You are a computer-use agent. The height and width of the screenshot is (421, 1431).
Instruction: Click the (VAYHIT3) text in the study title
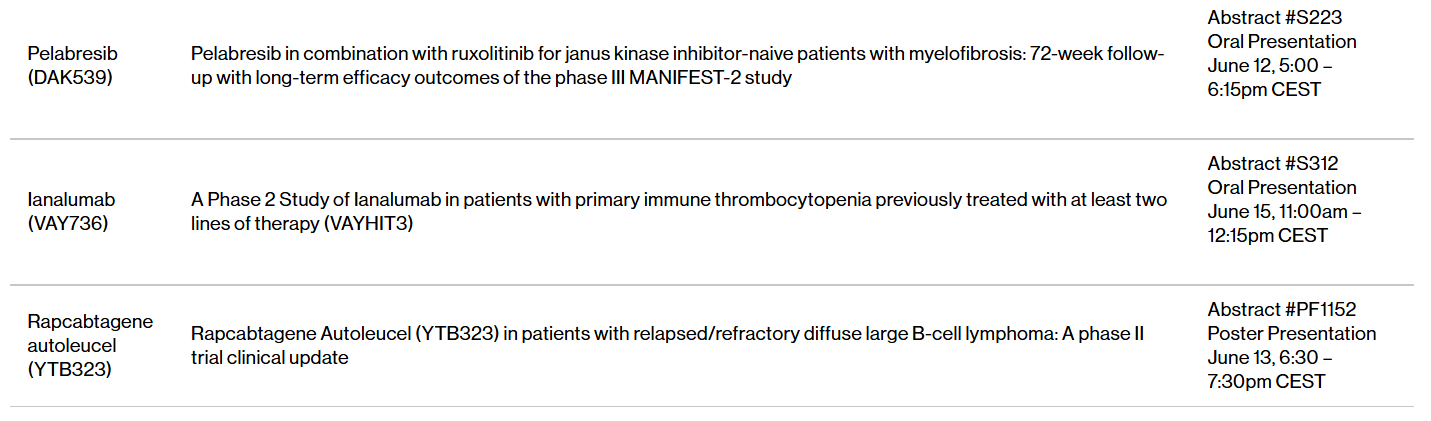[368, 223]
